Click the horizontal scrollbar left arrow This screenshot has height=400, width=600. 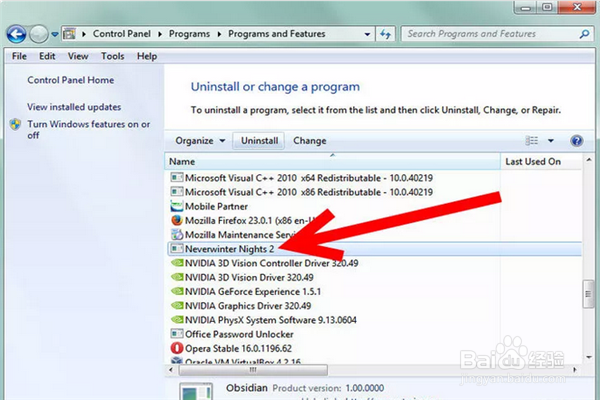[171, 370]
